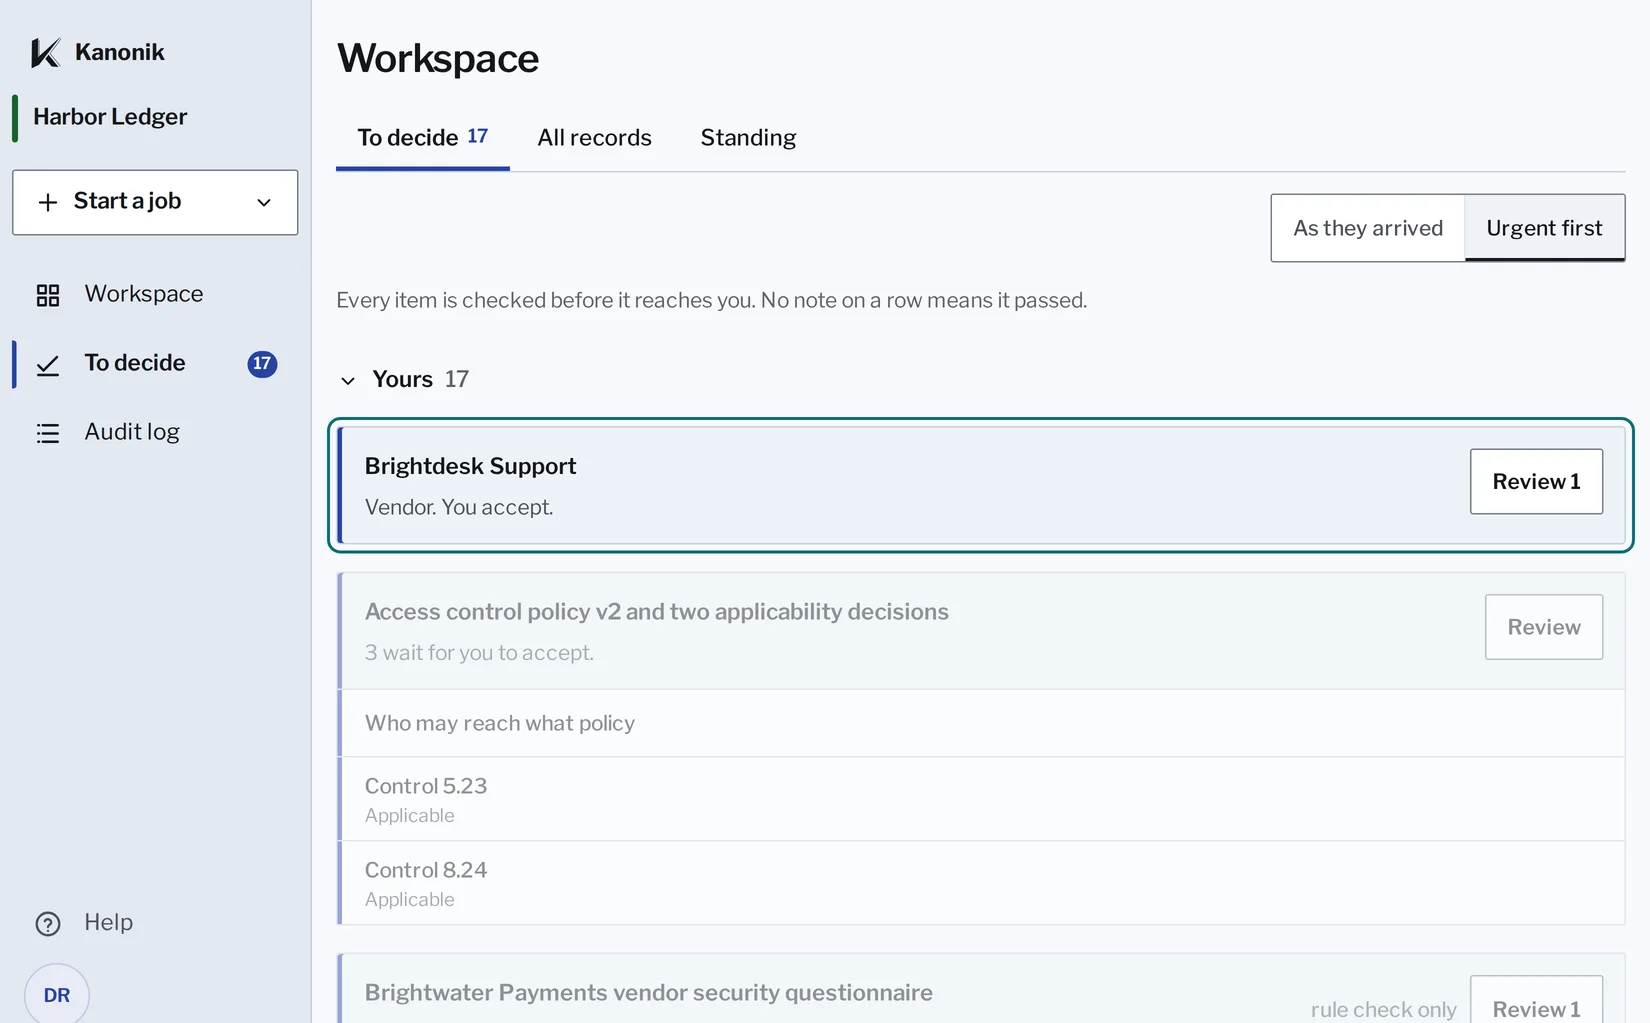Screen dimensions: 1650x1023
Task: Sort by Urgent first
Action: point(1544,228)
